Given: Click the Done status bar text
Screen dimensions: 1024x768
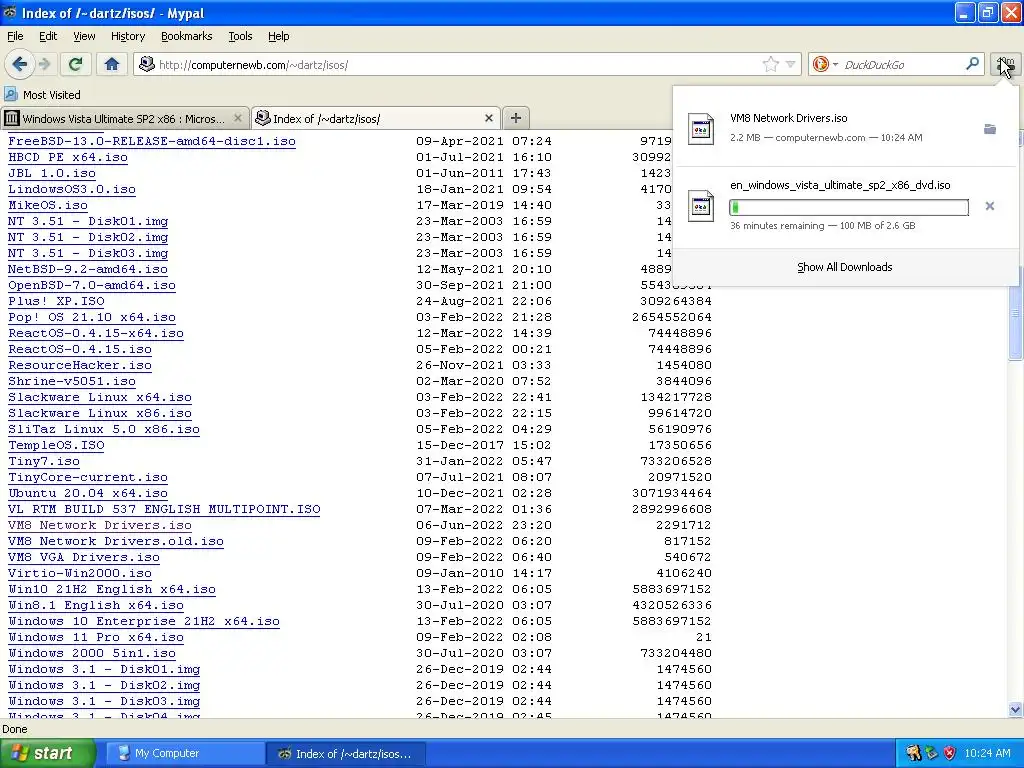Looking at the screenshot, I should pos(14,729).
